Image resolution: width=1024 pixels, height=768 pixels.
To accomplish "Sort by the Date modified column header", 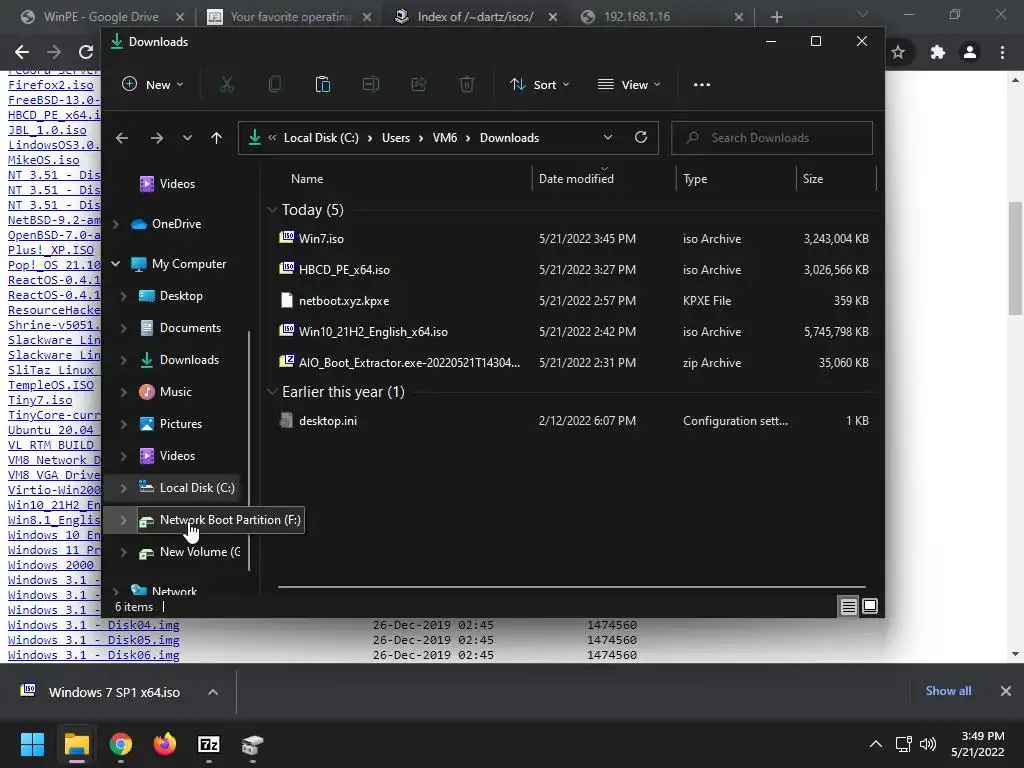I will 576,179.
